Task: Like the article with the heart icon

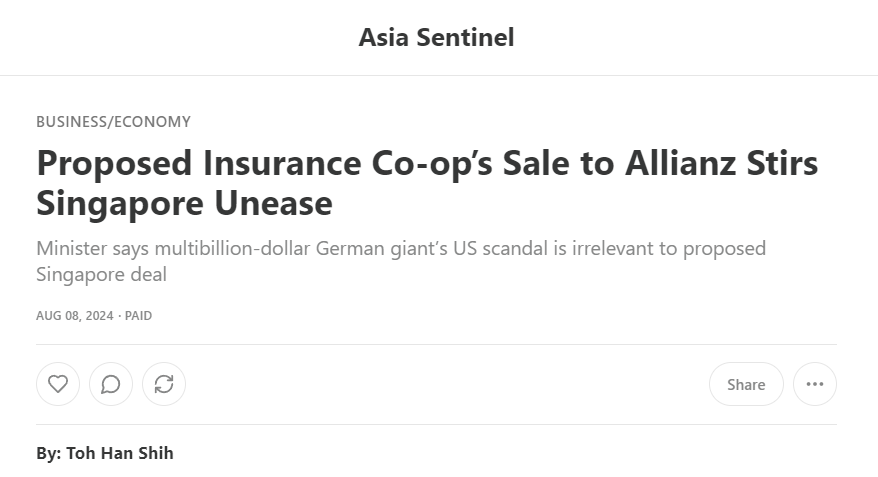Action: click(58, 384)
